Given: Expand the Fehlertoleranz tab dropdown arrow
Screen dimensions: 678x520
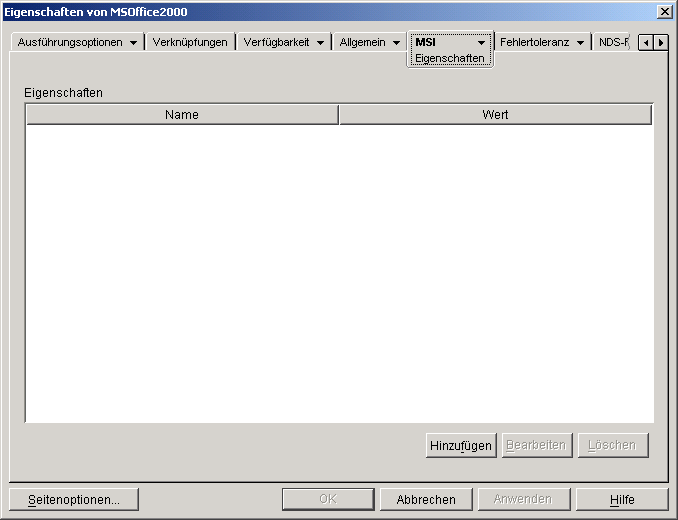Looking at the screenshot, I should click(581, 43).
